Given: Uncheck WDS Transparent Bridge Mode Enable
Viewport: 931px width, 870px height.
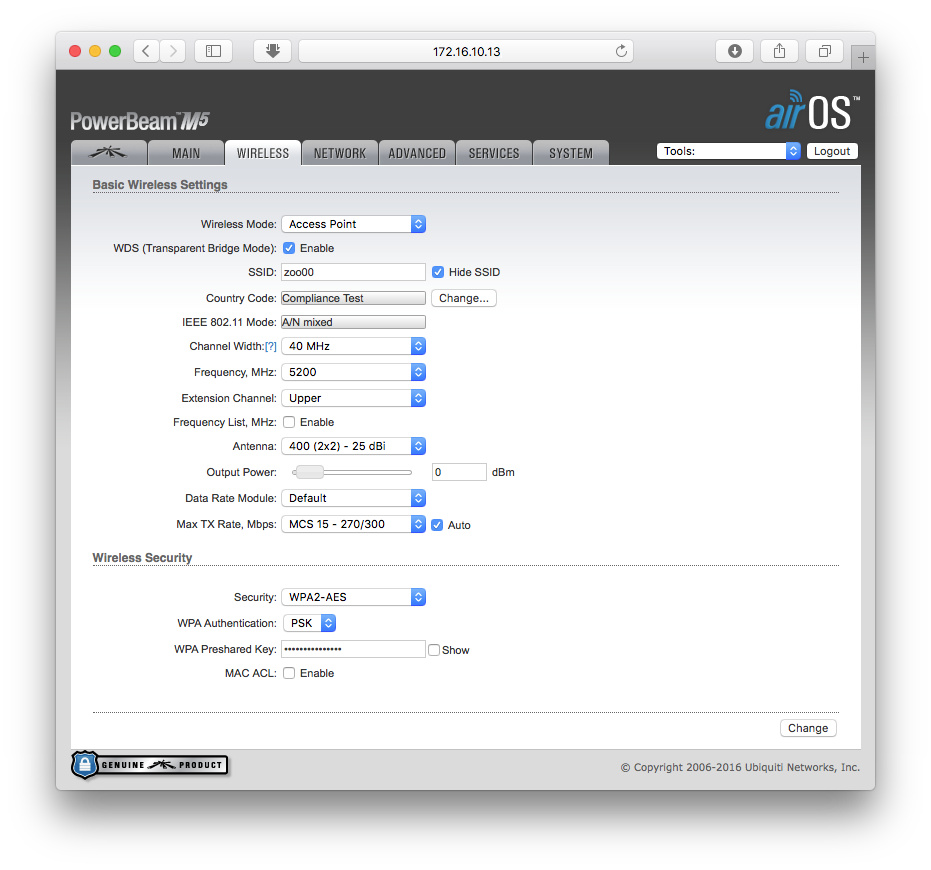Looking at the screenshot, I should click(289, 248).
